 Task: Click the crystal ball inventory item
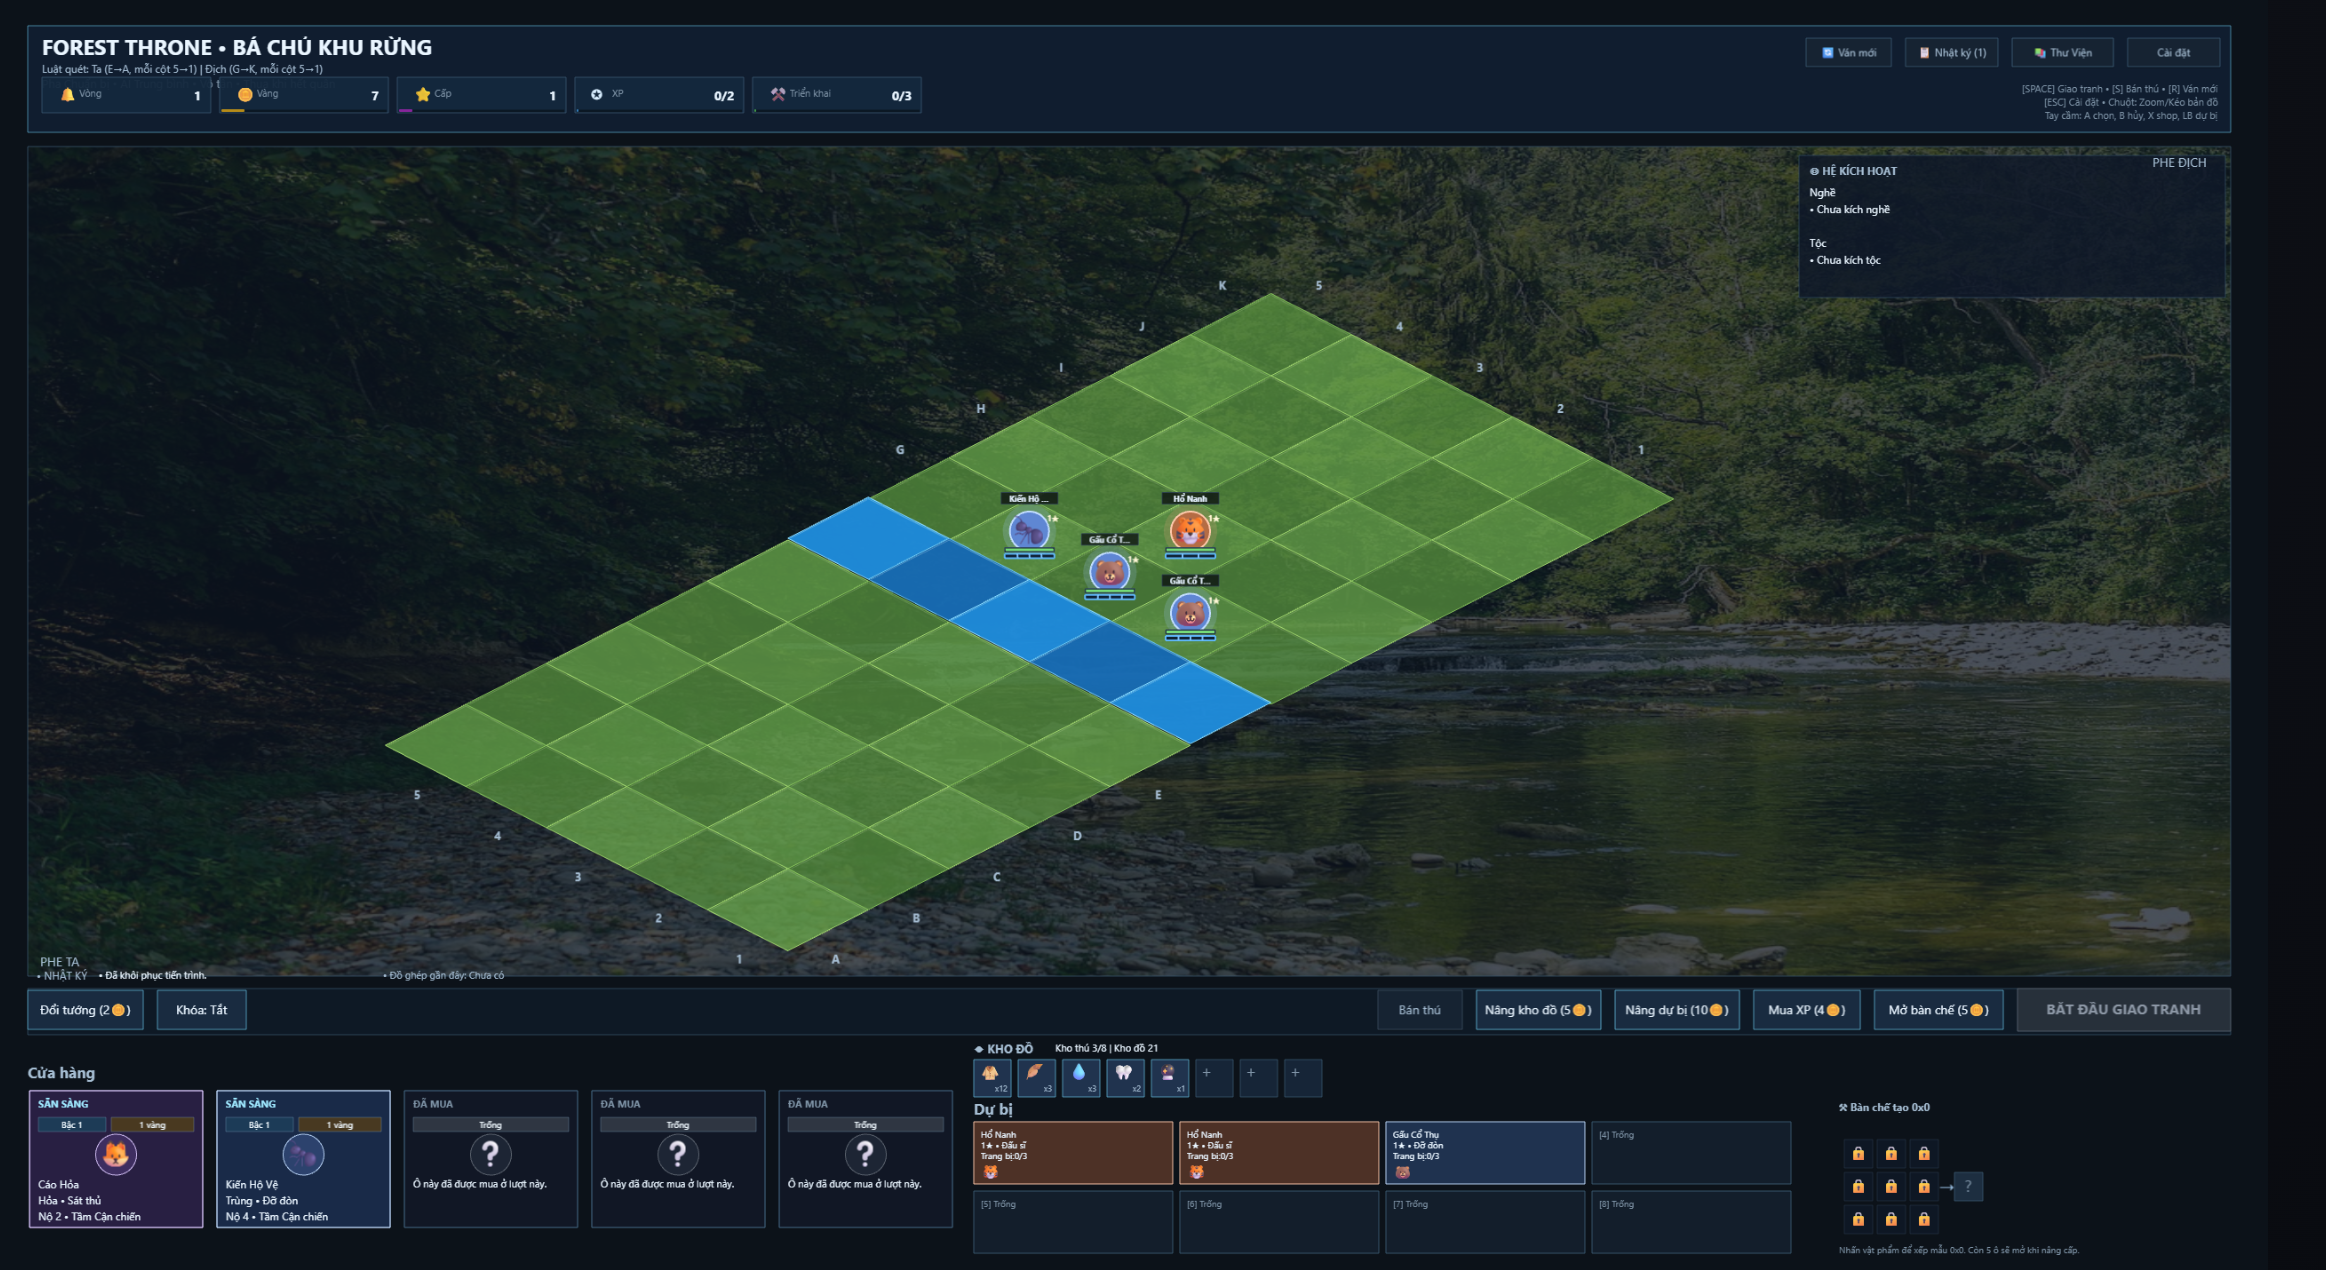click(x=1169, y=1077)
